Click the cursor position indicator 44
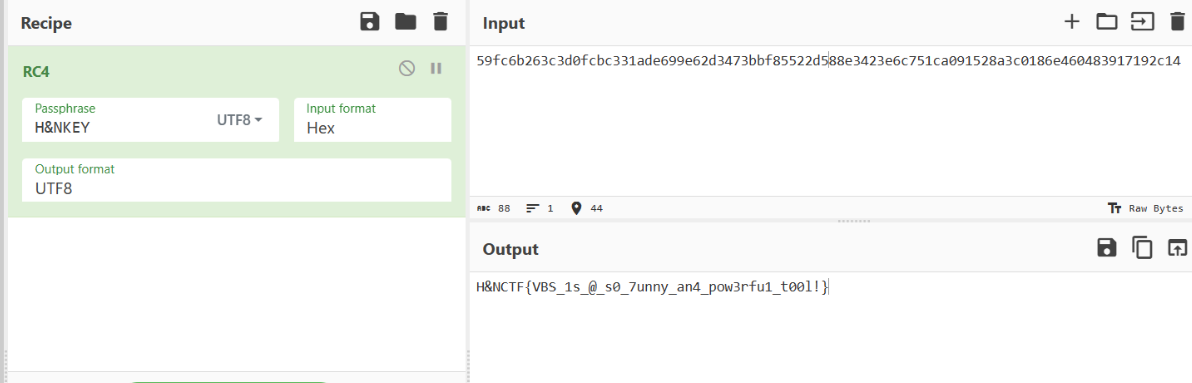1192x383 pixels. (x=586, y=208)
